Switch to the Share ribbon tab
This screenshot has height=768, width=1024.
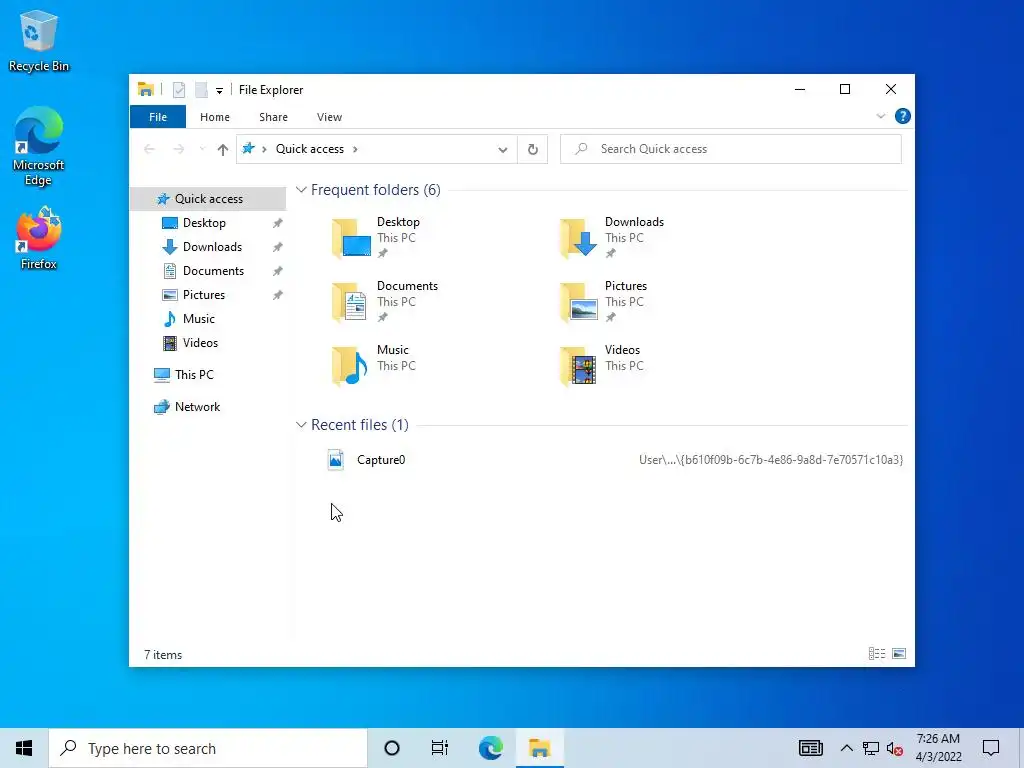click(273, 117)
